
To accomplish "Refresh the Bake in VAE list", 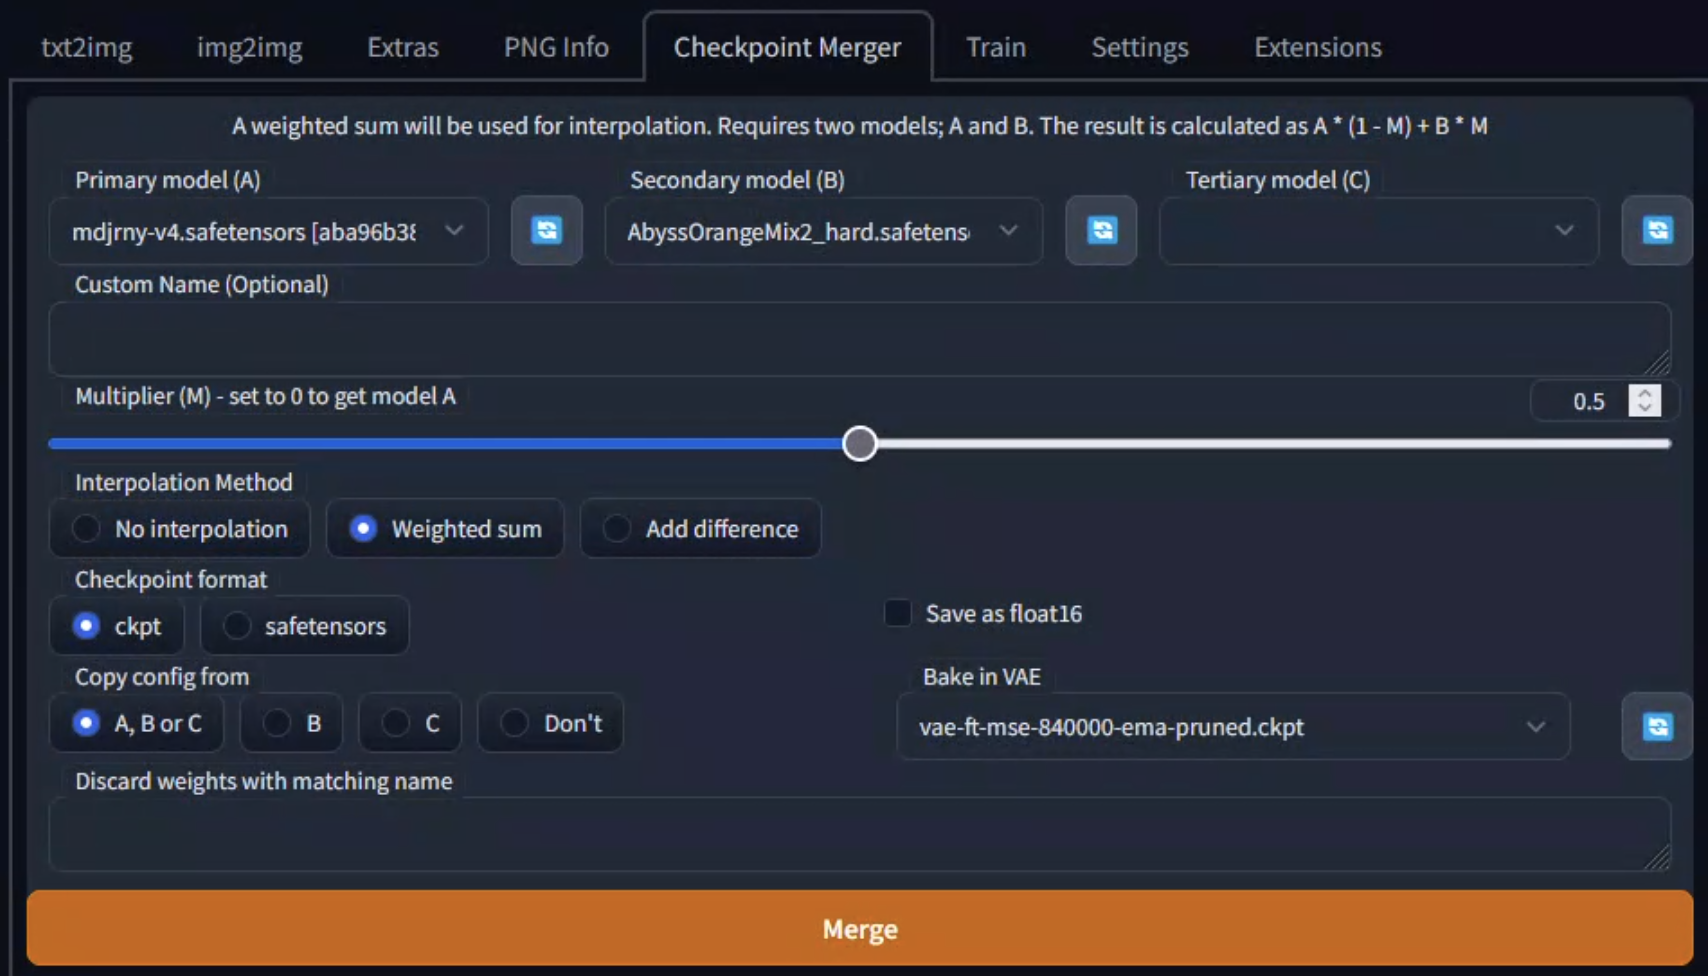I will coord(1656,727).
